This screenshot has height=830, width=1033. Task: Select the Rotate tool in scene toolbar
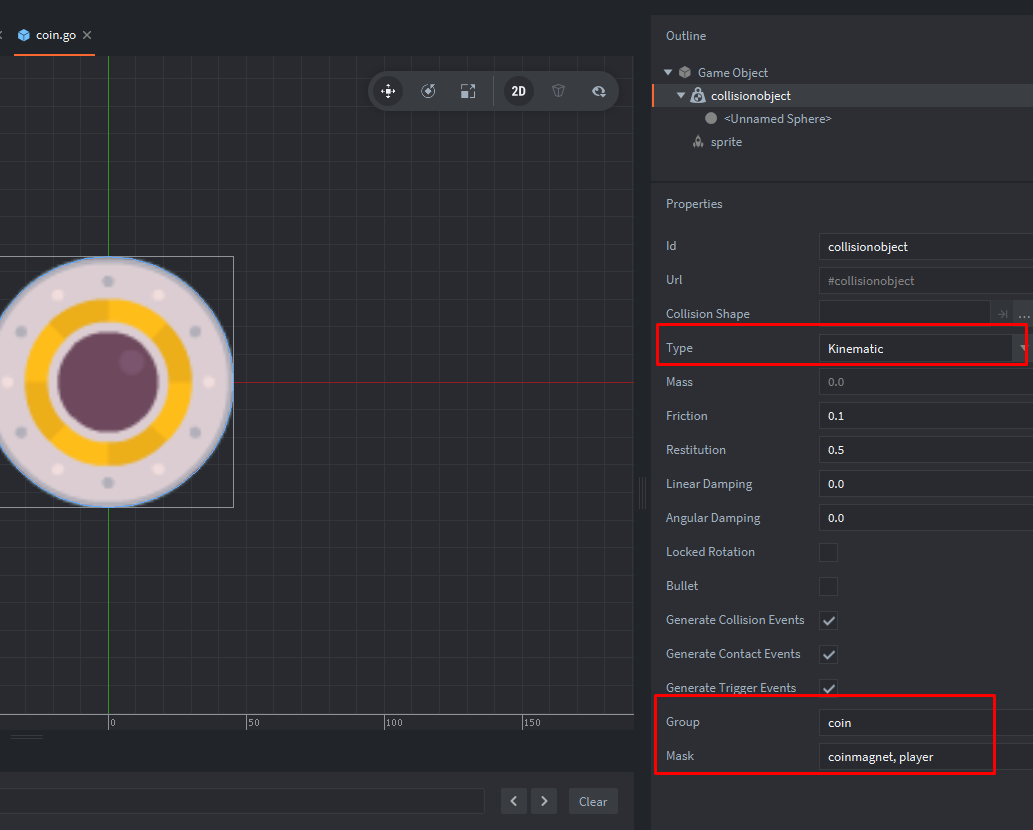point(428,91)
